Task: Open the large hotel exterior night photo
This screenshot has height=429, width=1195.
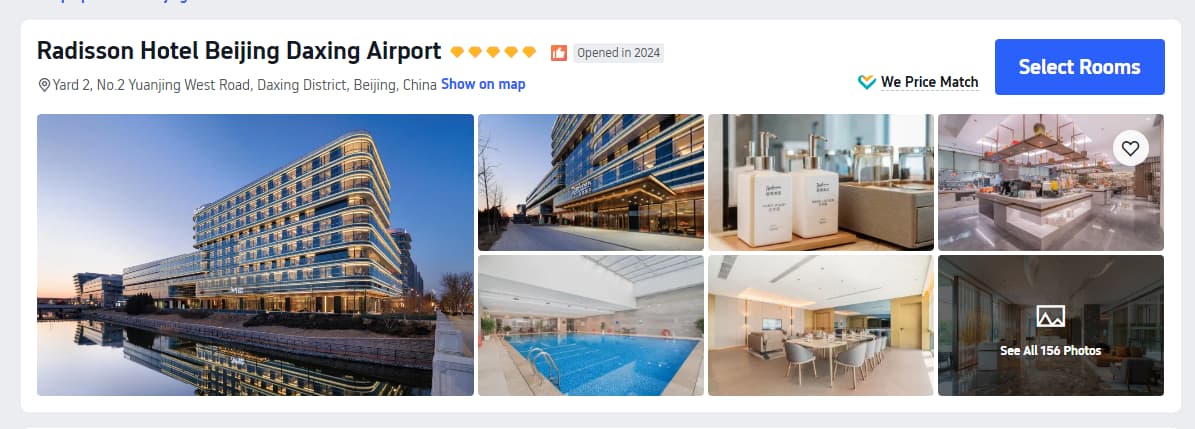Action: [255, 255]
